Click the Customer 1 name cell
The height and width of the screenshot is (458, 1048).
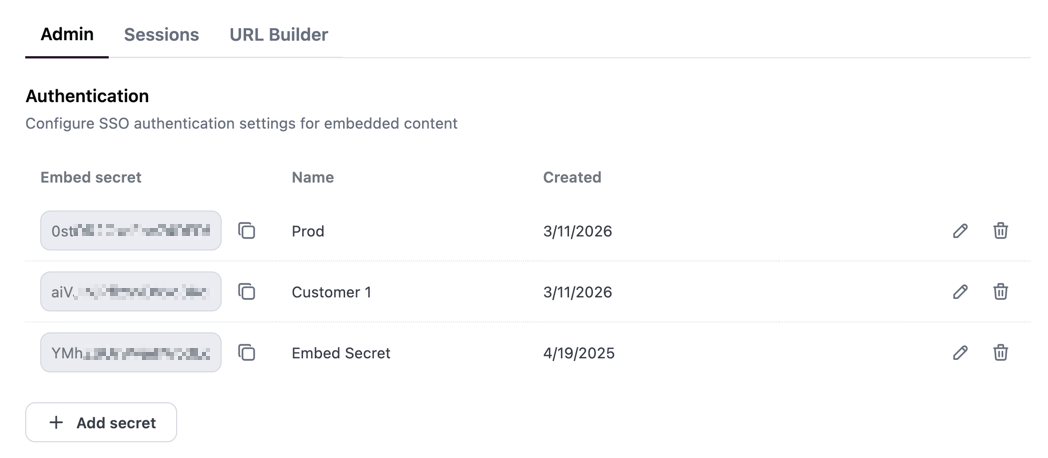click(331, 292)
